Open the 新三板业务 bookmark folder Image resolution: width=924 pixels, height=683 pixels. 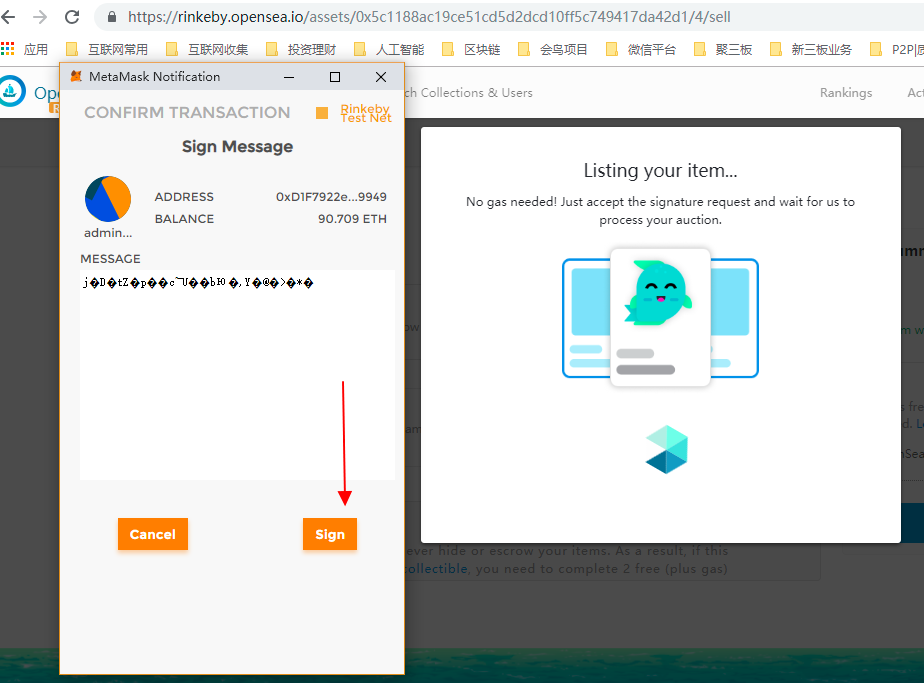(811, 50)
